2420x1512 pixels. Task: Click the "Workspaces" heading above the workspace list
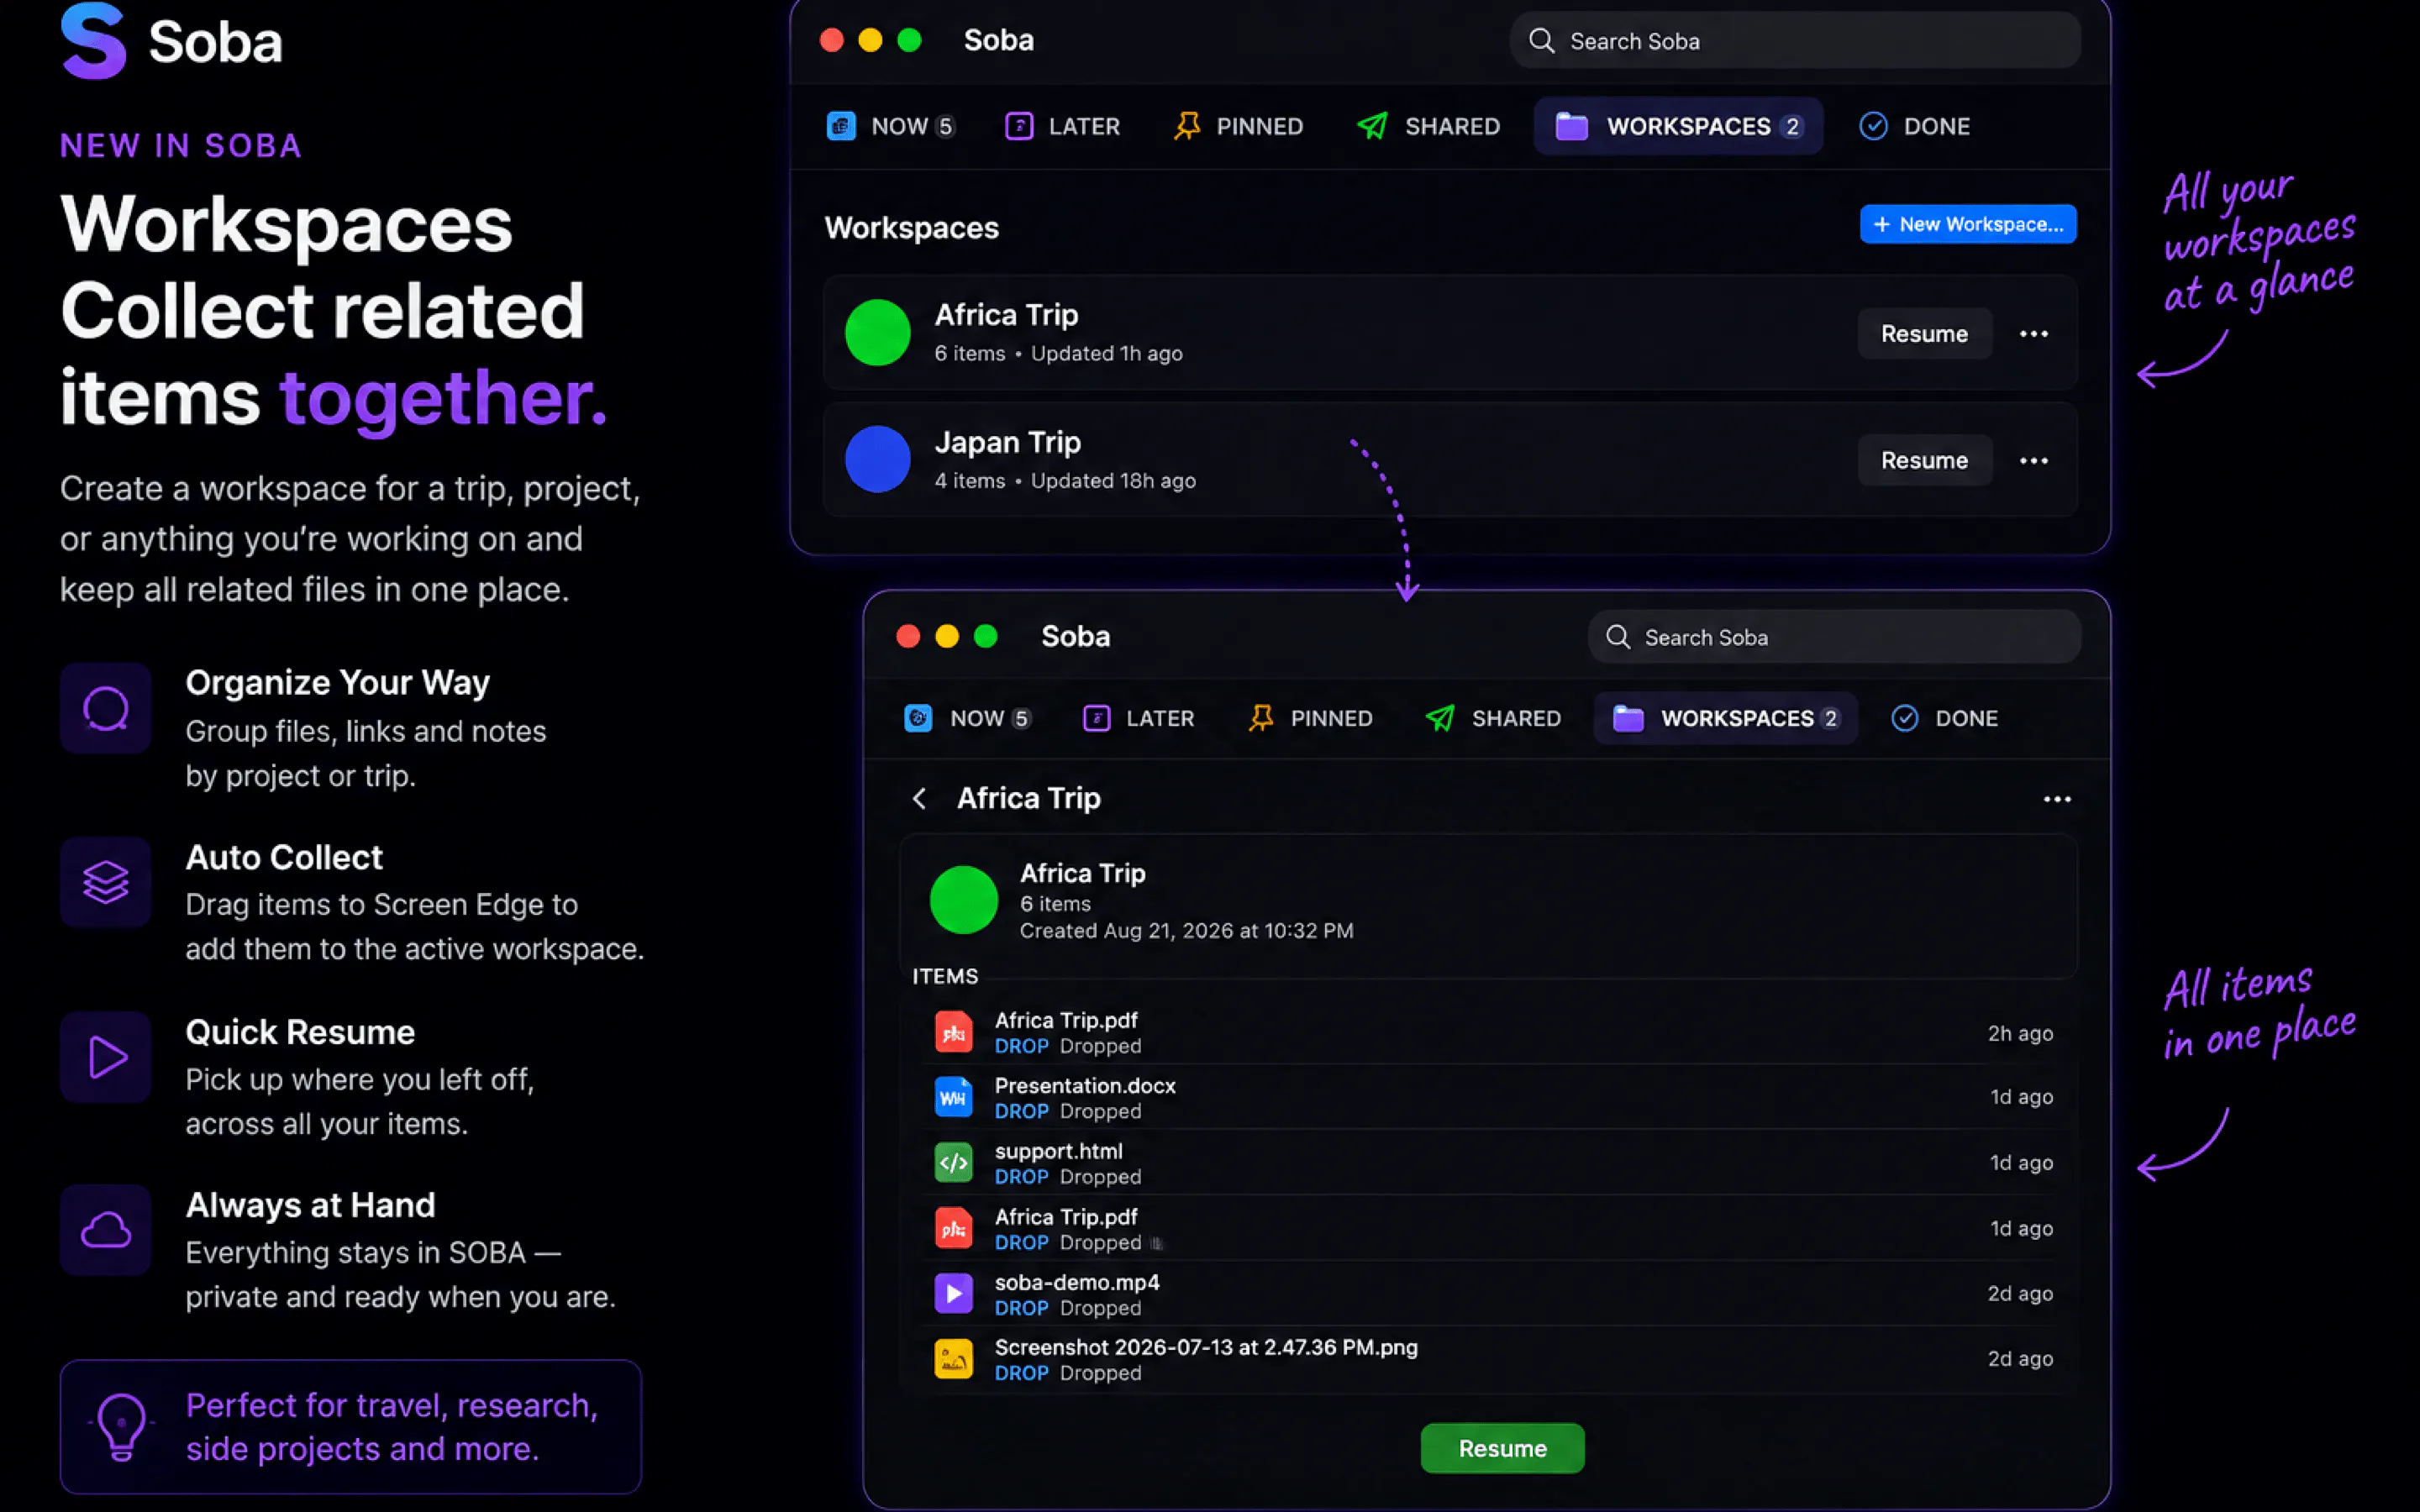(x=911, y=228)
